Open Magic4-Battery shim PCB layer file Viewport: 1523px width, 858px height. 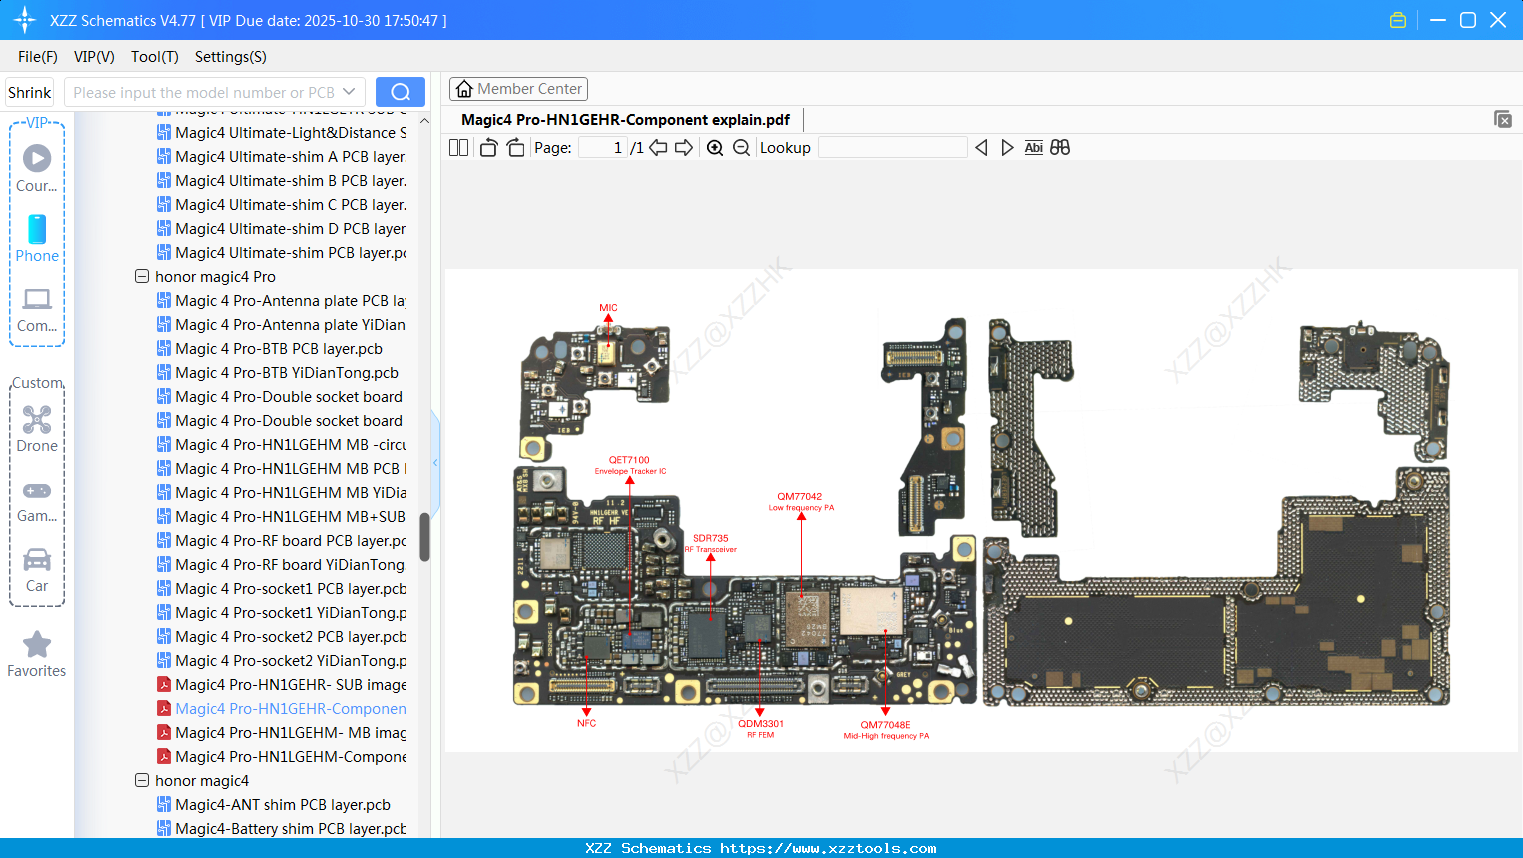(x=291, y=829)
